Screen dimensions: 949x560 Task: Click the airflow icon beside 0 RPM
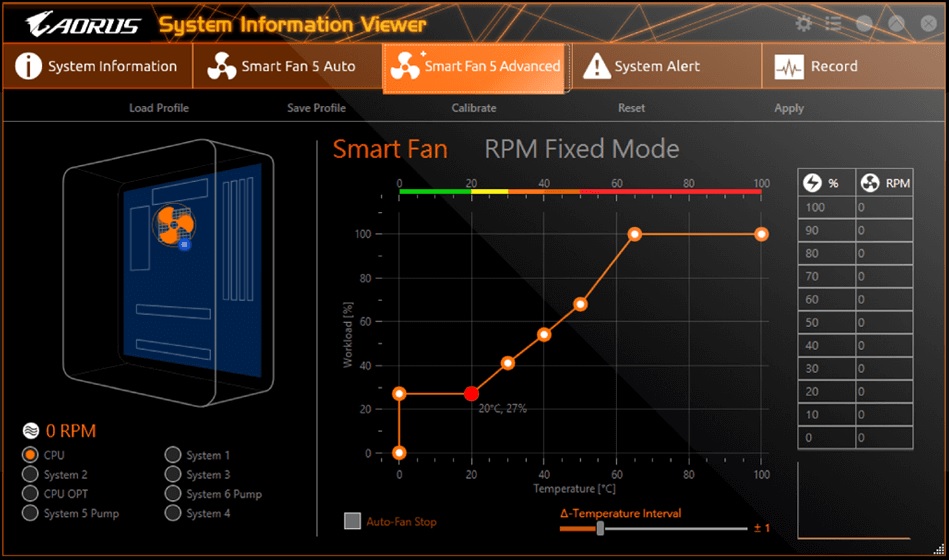(30, 431)
